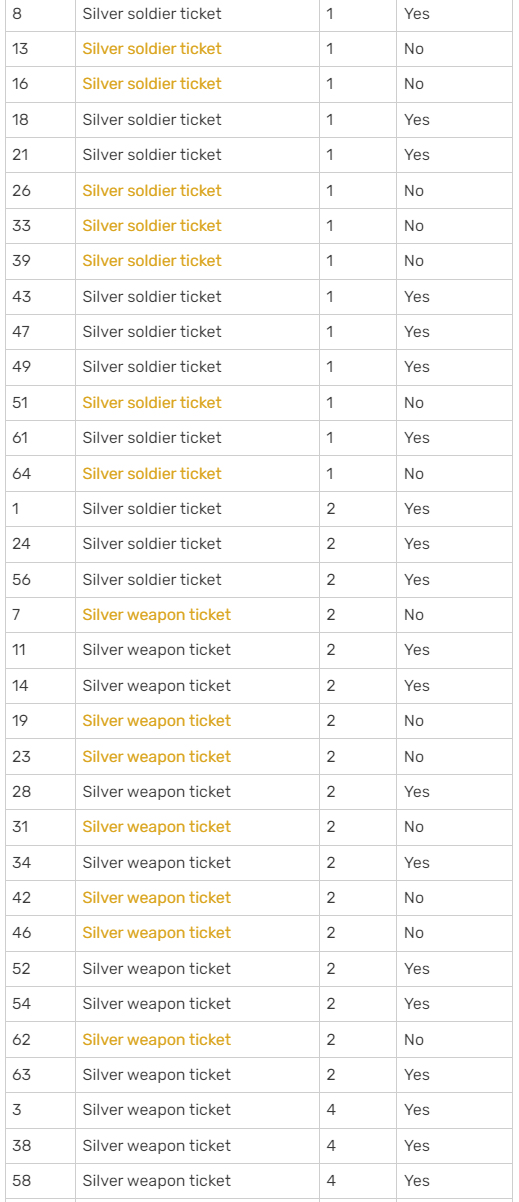The image size is (519, 1202).
Task: Click quantity 4 cell in row 3
Action: pos(358,1110)
